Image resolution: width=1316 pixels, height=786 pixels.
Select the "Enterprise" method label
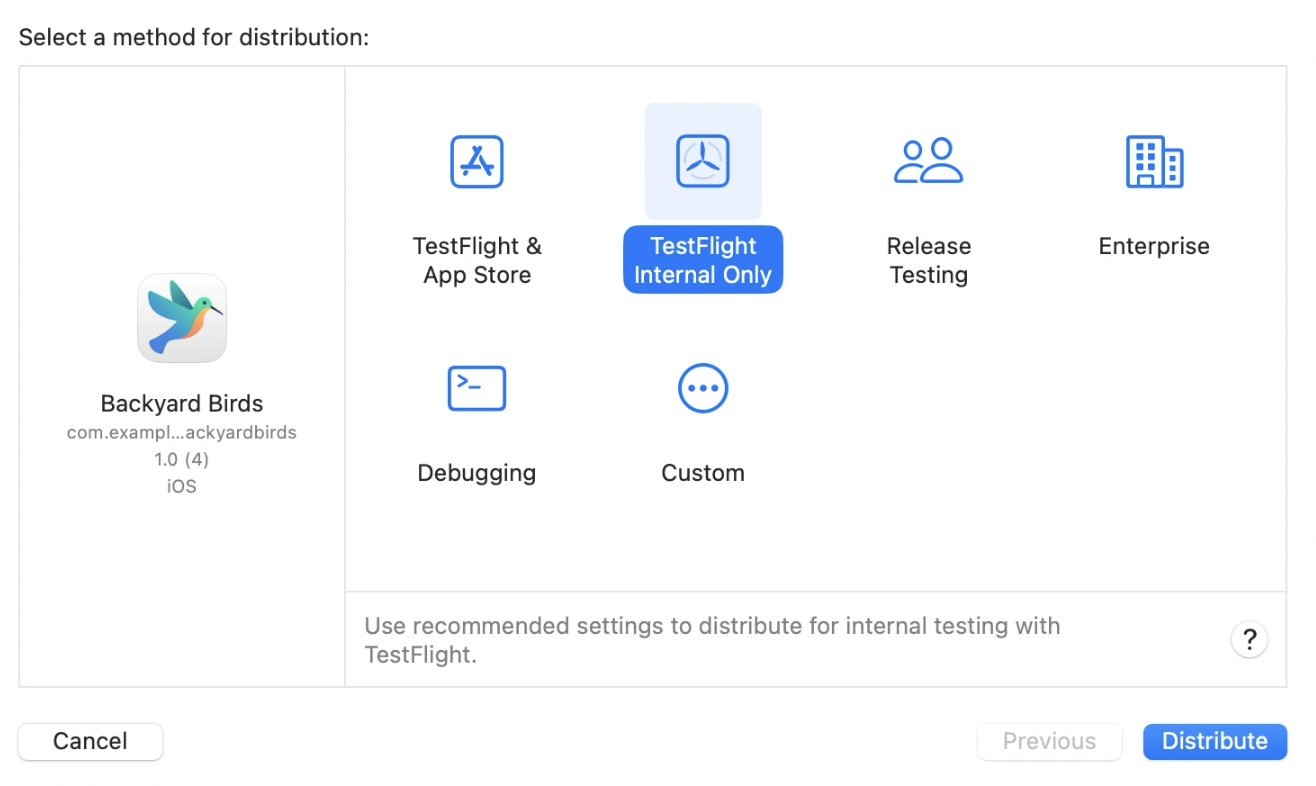click(1154, 246)
